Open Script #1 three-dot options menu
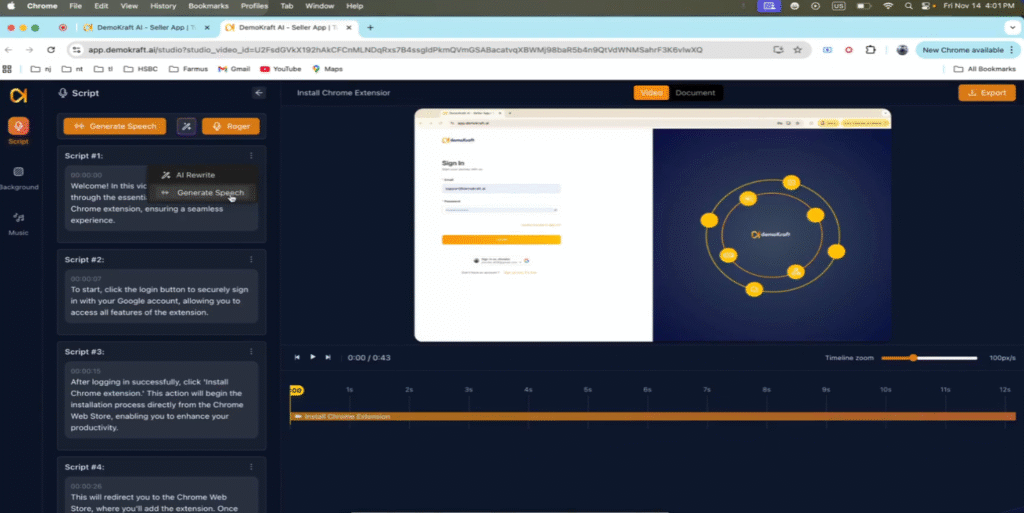The width and height of the screenshot is (1024, 513). (x=251, y=156)
